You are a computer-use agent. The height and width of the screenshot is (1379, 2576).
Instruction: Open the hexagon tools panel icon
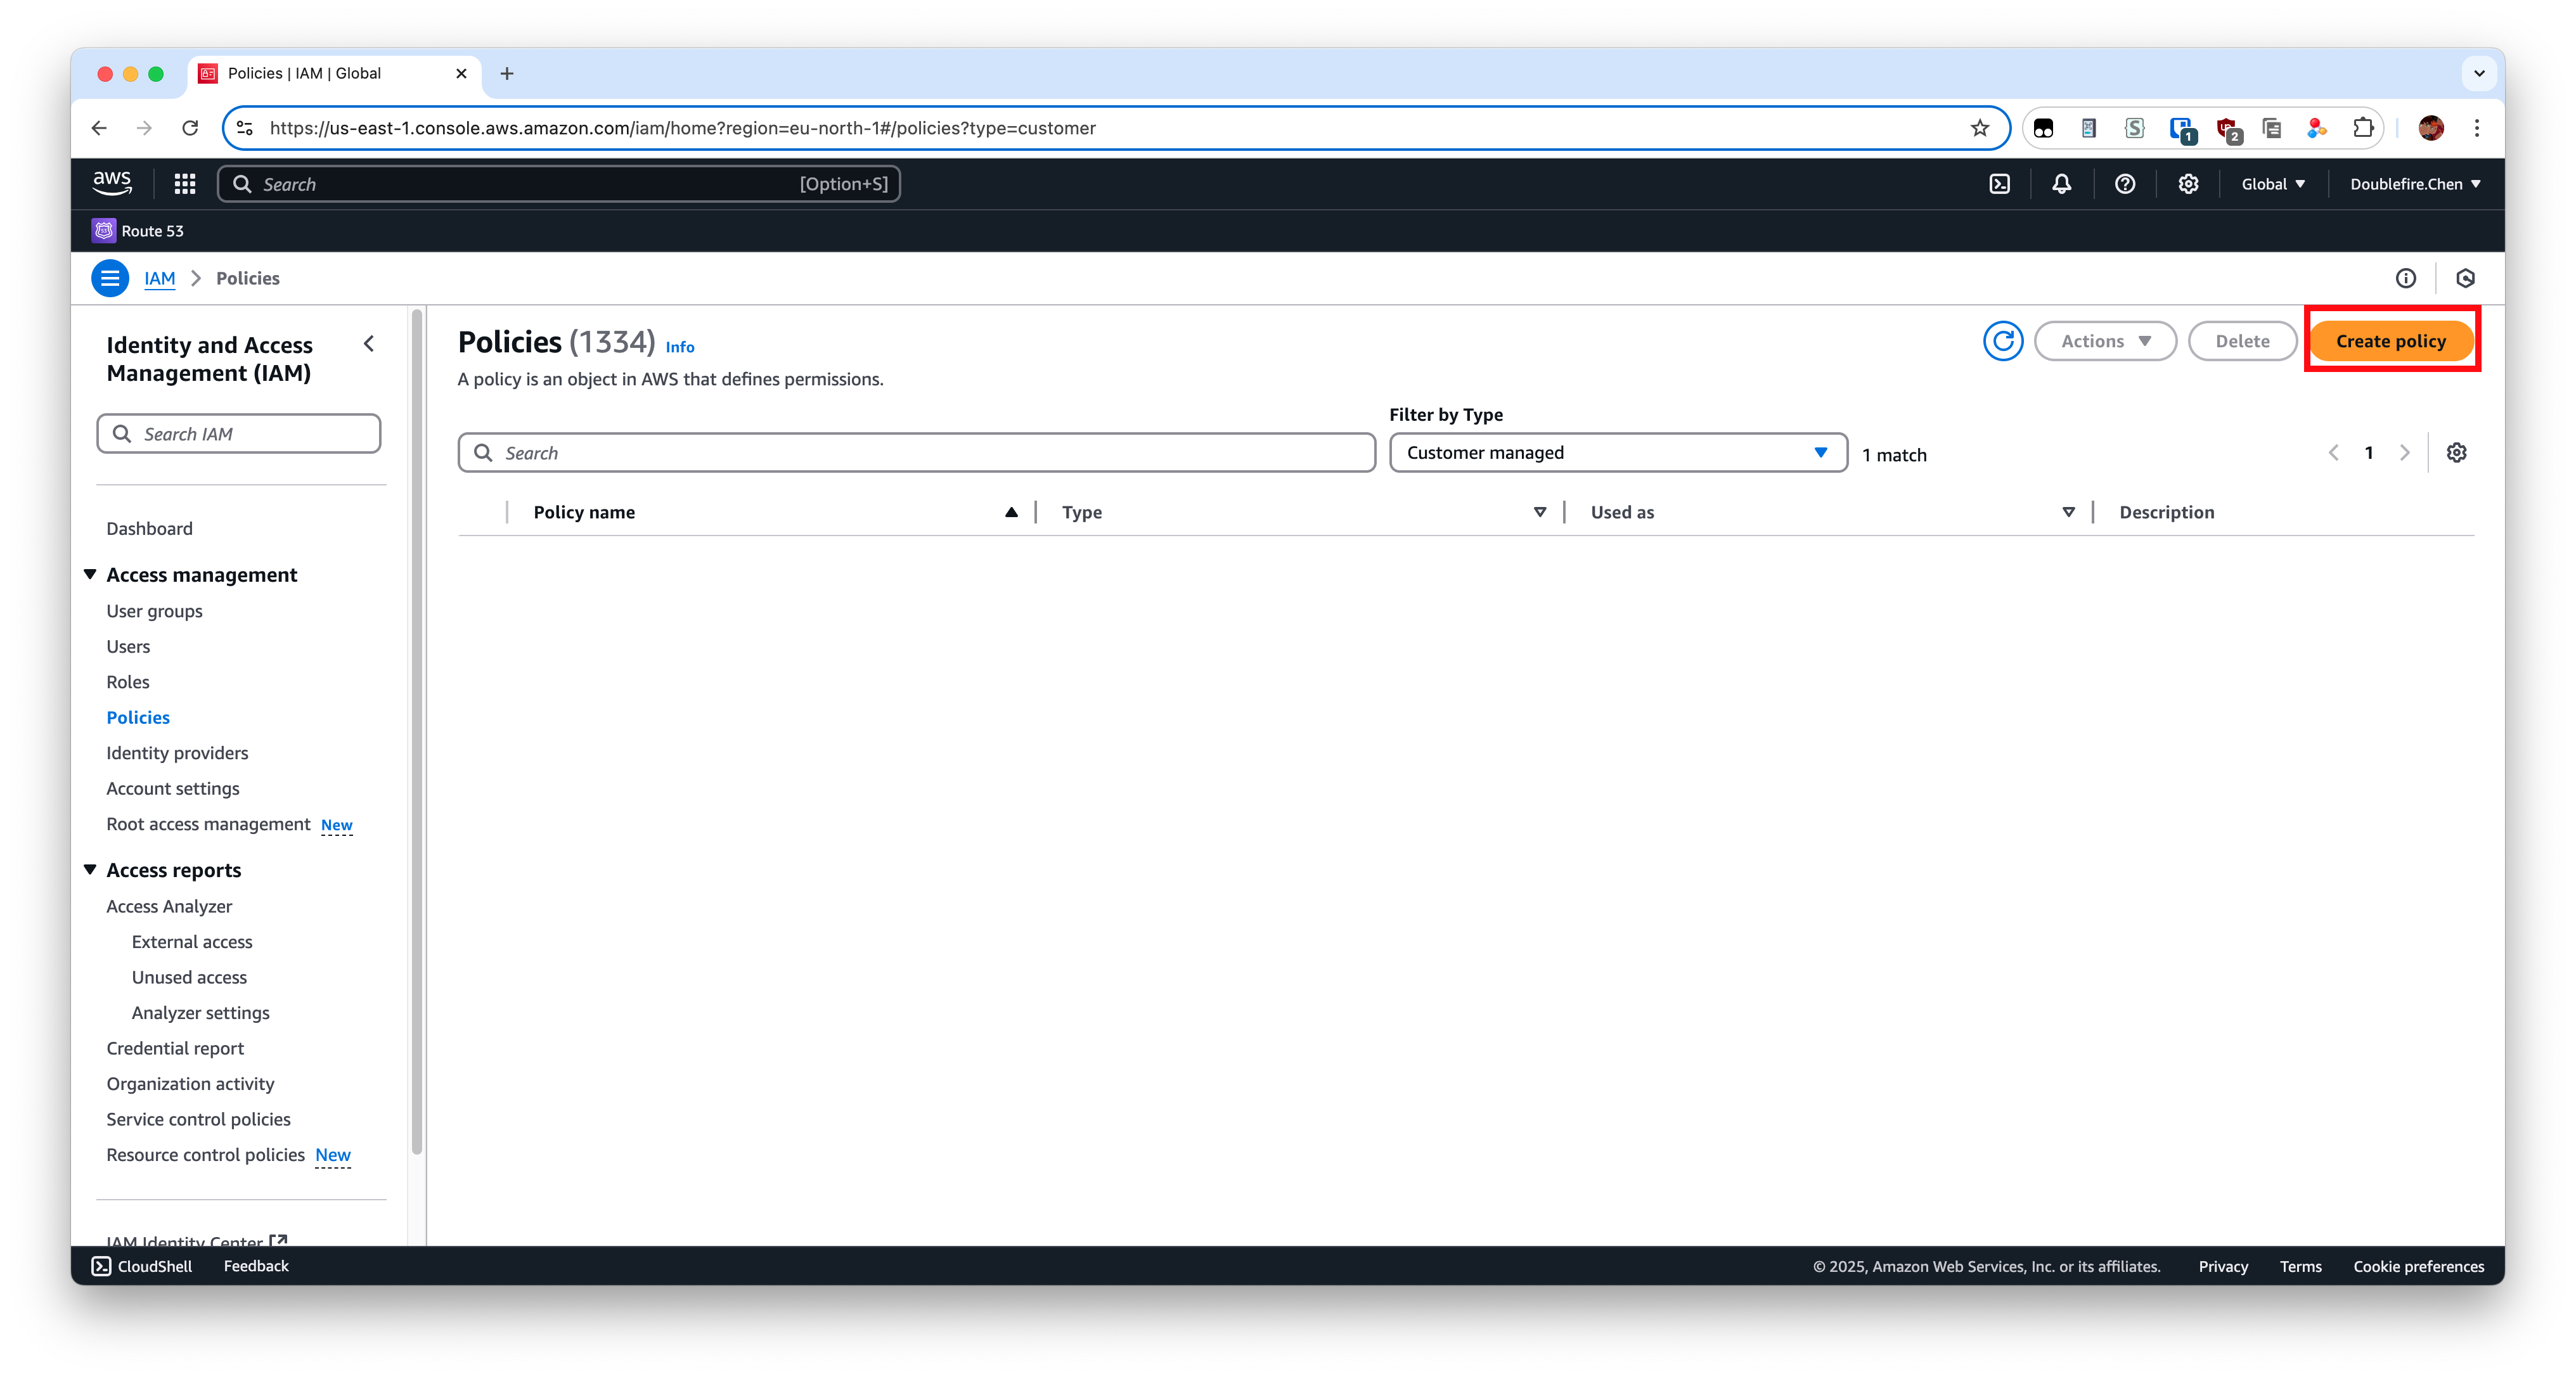click(x=2465, y=278)
